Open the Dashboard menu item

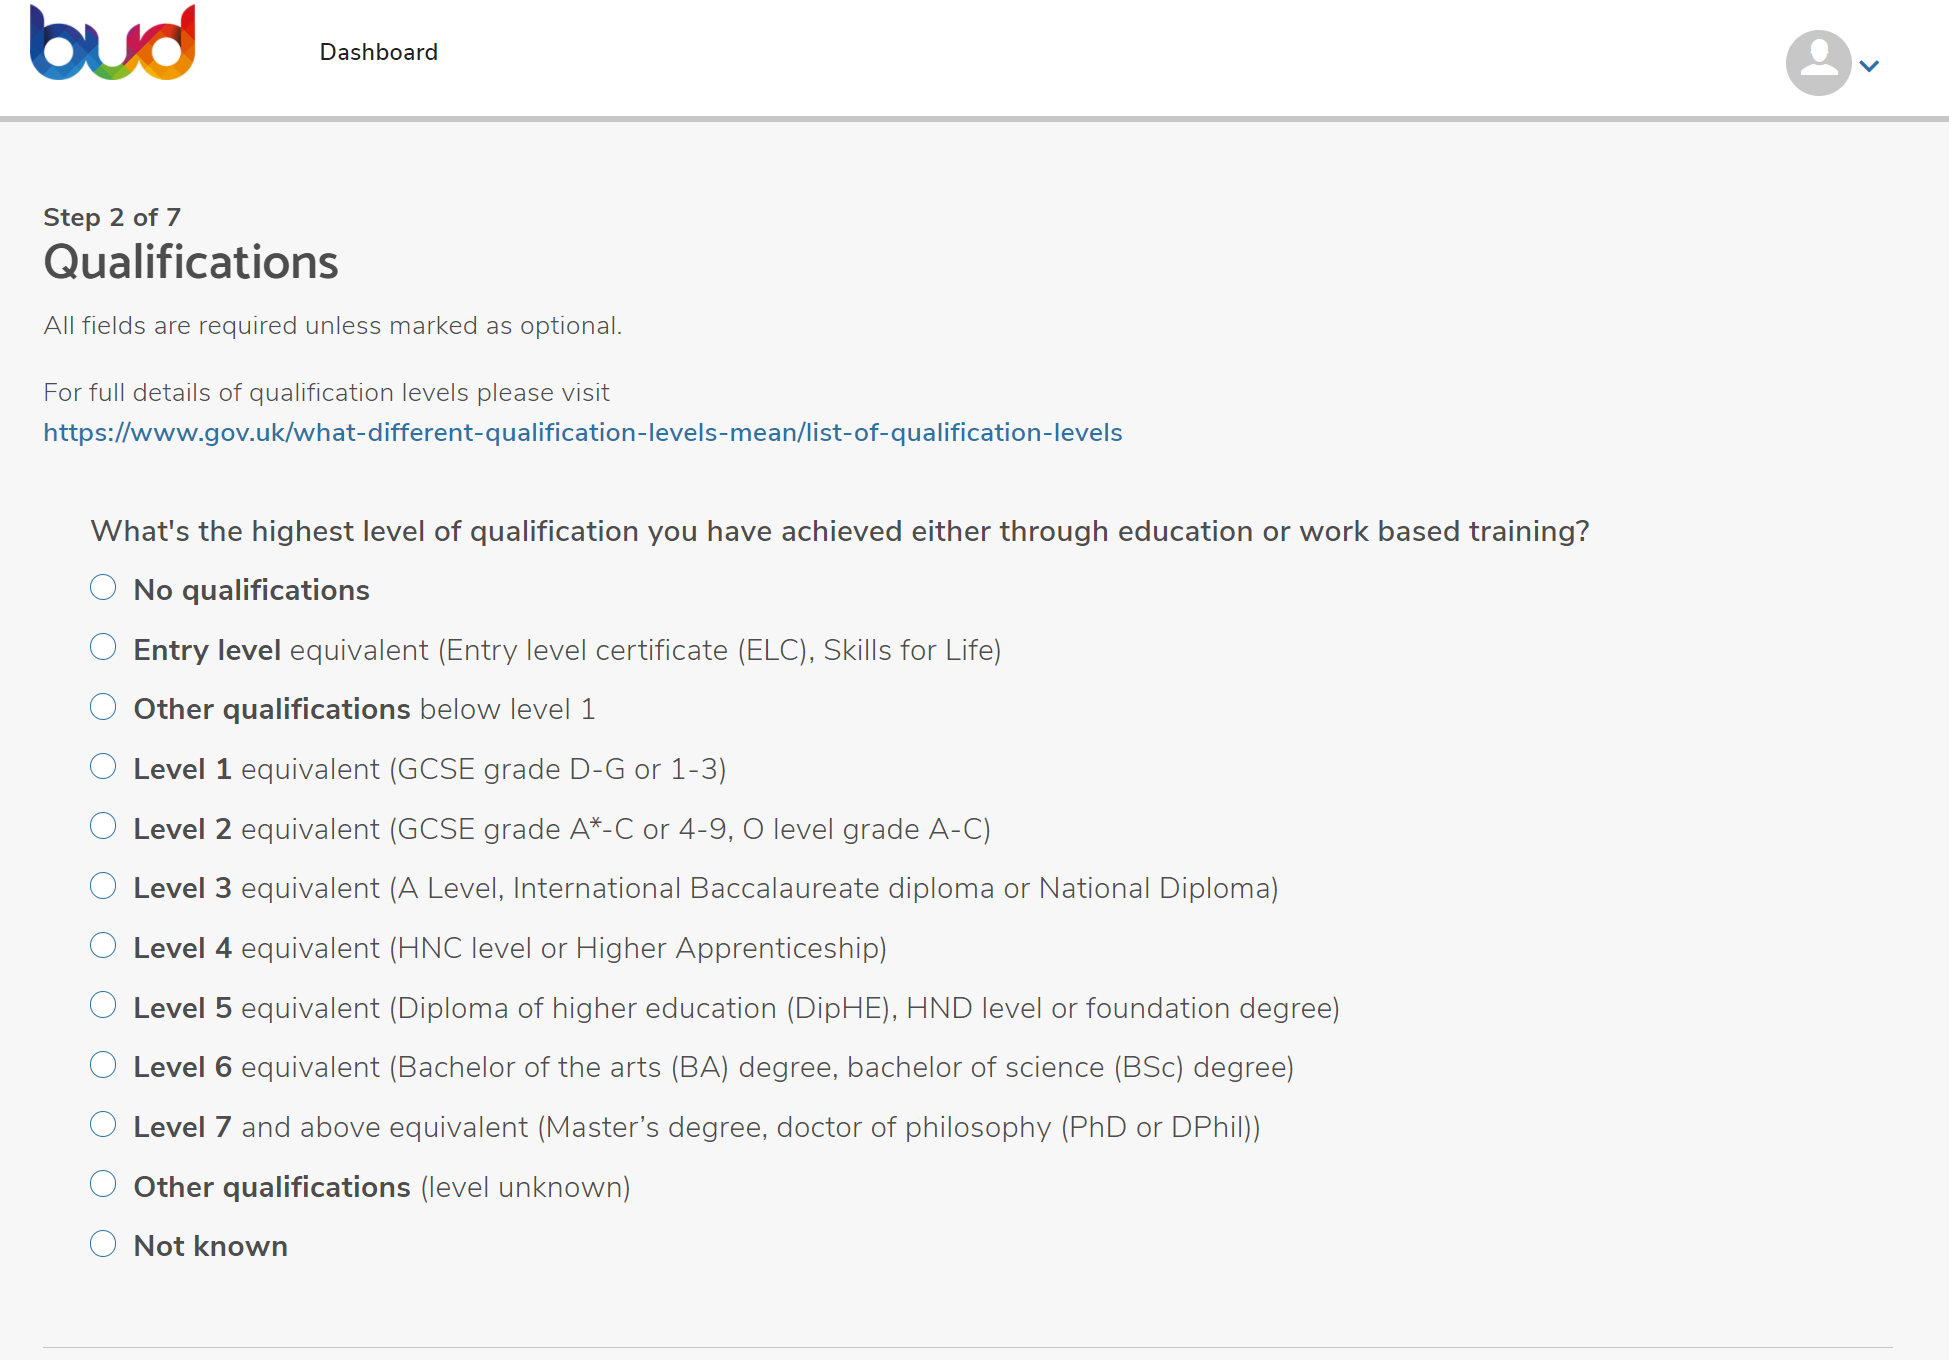(x=378, y=52)
